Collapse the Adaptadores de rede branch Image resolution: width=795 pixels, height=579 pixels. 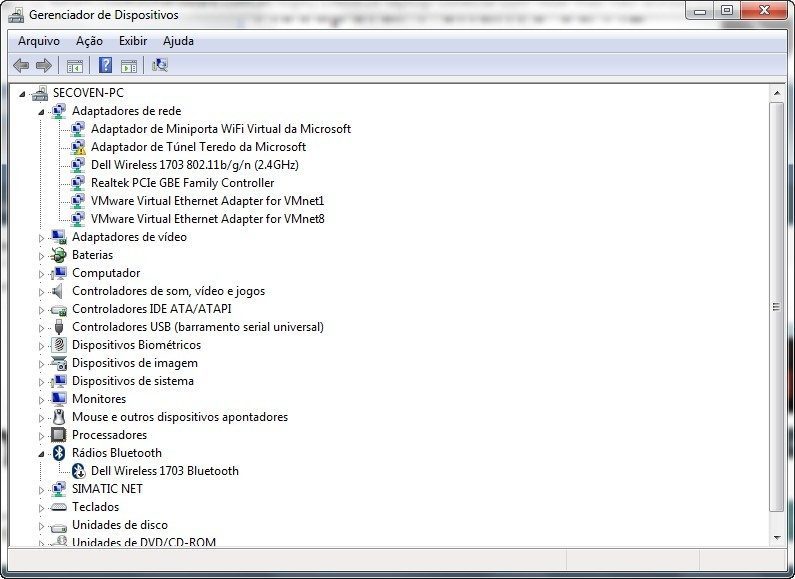pos(41,112)
